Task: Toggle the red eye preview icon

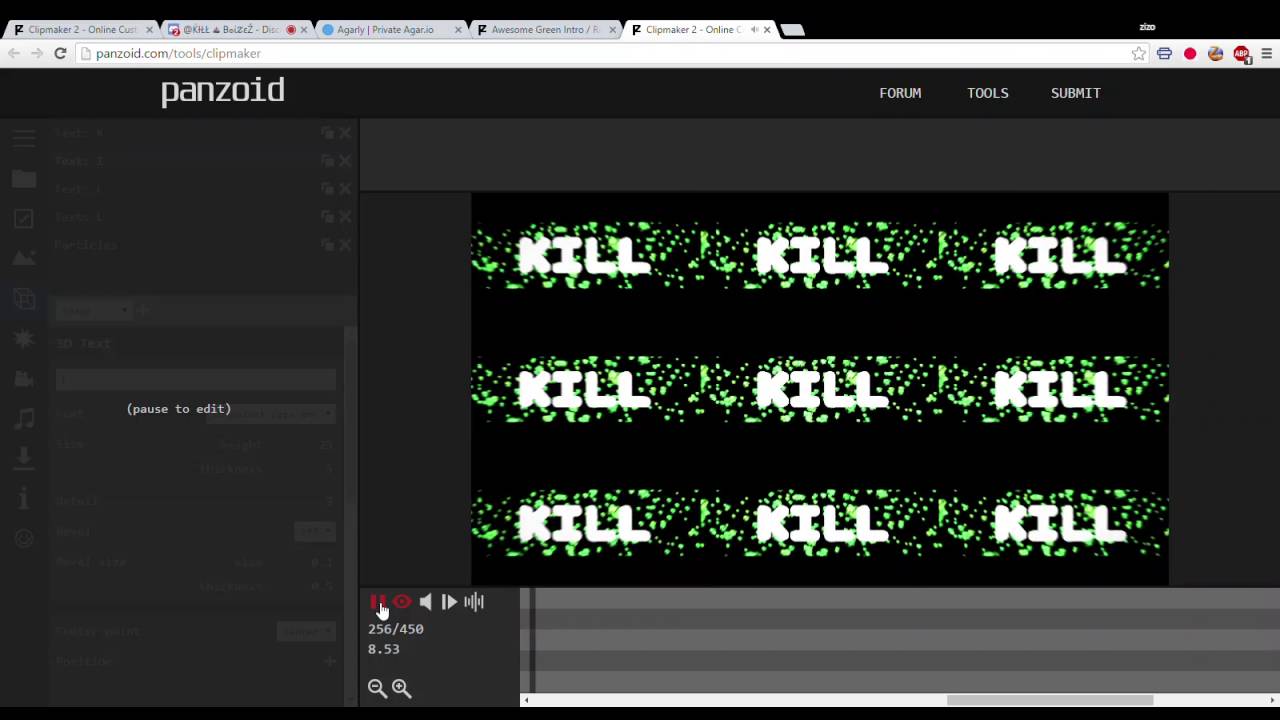Action: [402, 602]
